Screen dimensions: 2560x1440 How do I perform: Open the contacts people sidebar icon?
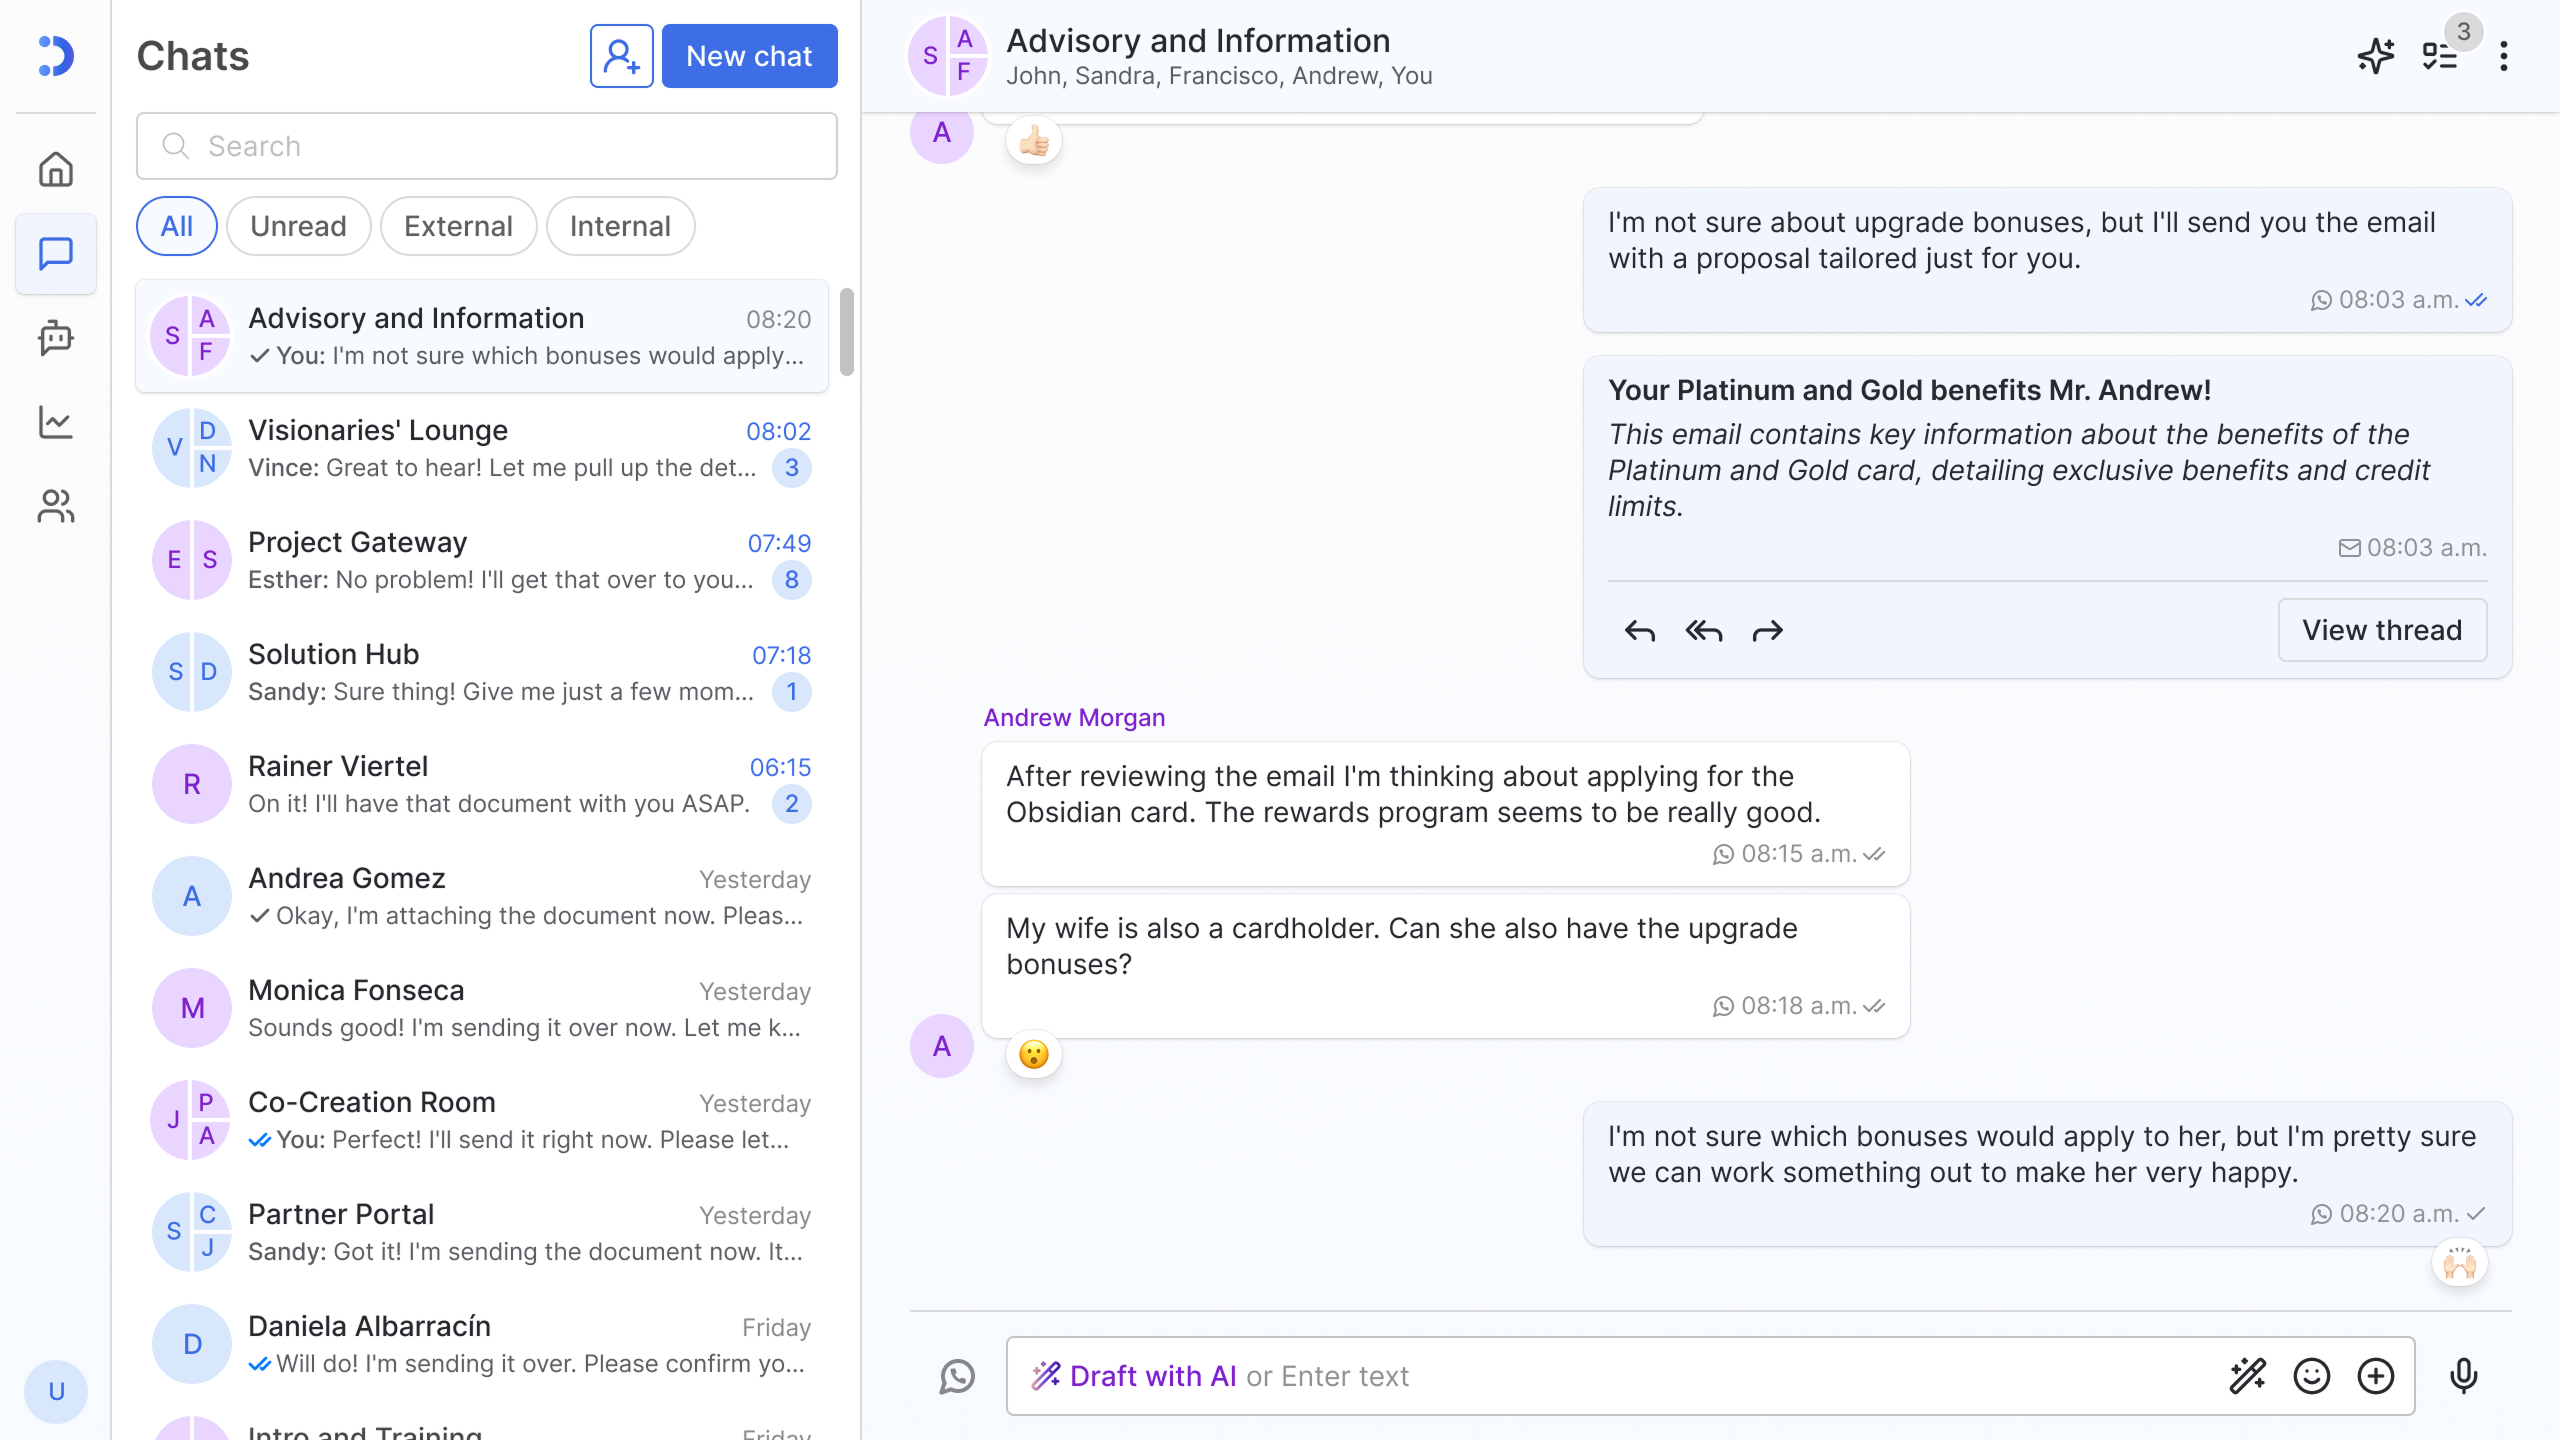[x=56, y=506]
